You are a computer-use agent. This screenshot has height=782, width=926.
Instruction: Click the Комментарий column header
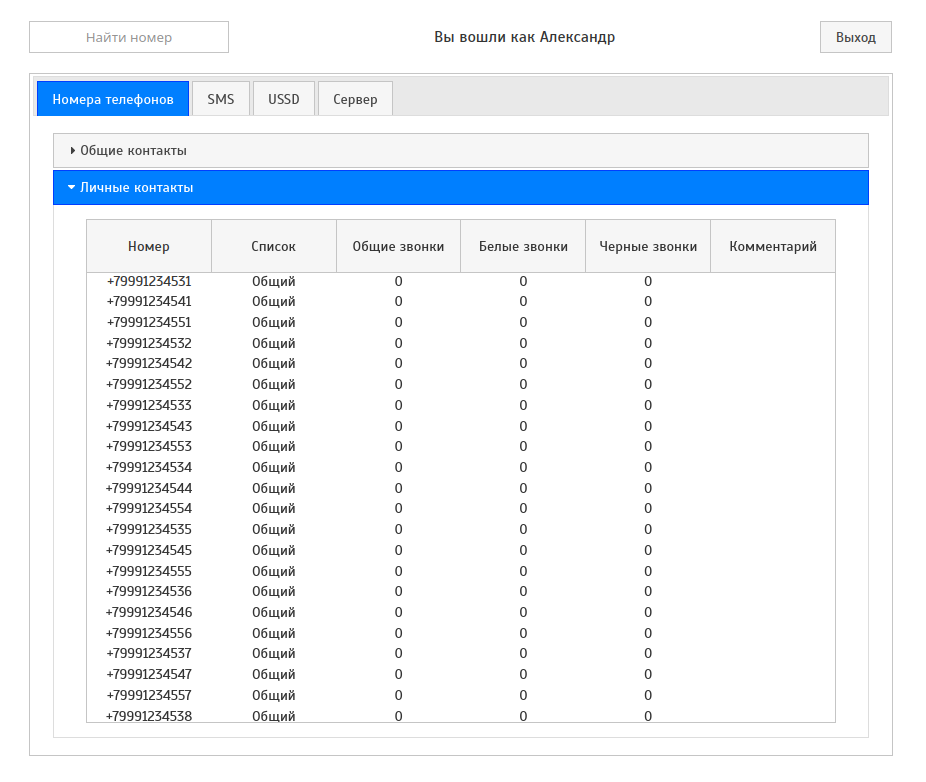point(773,246)
